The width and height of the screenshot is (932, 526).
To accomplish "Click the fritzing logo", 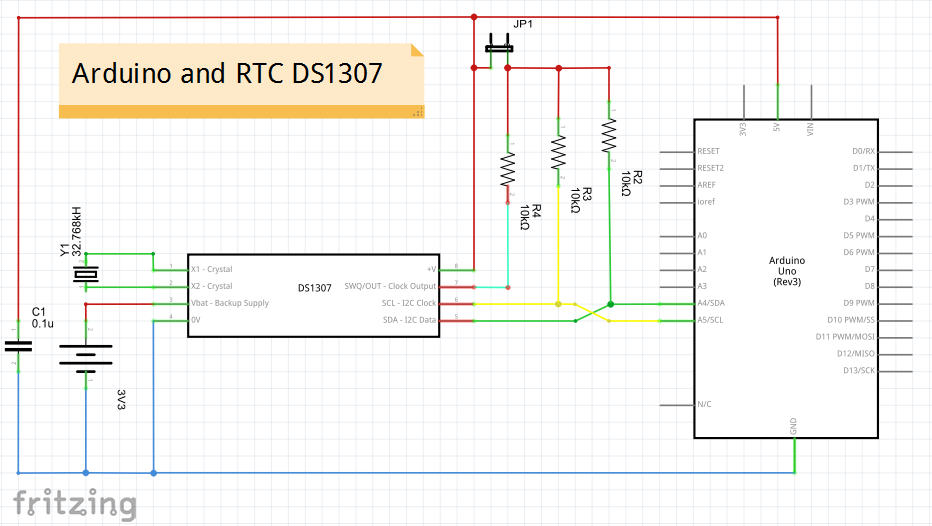I will coord(75,502).
